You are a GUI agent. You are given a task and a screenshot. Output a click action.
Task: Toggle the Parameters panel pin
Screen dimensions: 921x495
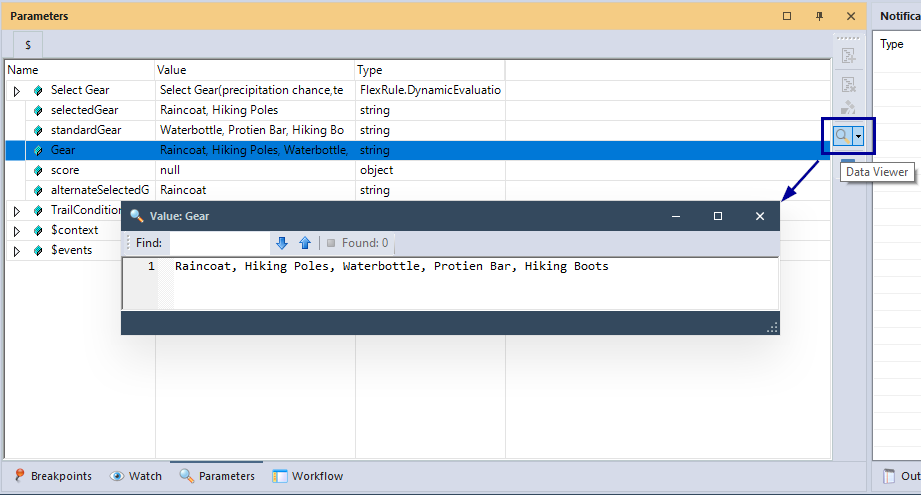point(819,16)
